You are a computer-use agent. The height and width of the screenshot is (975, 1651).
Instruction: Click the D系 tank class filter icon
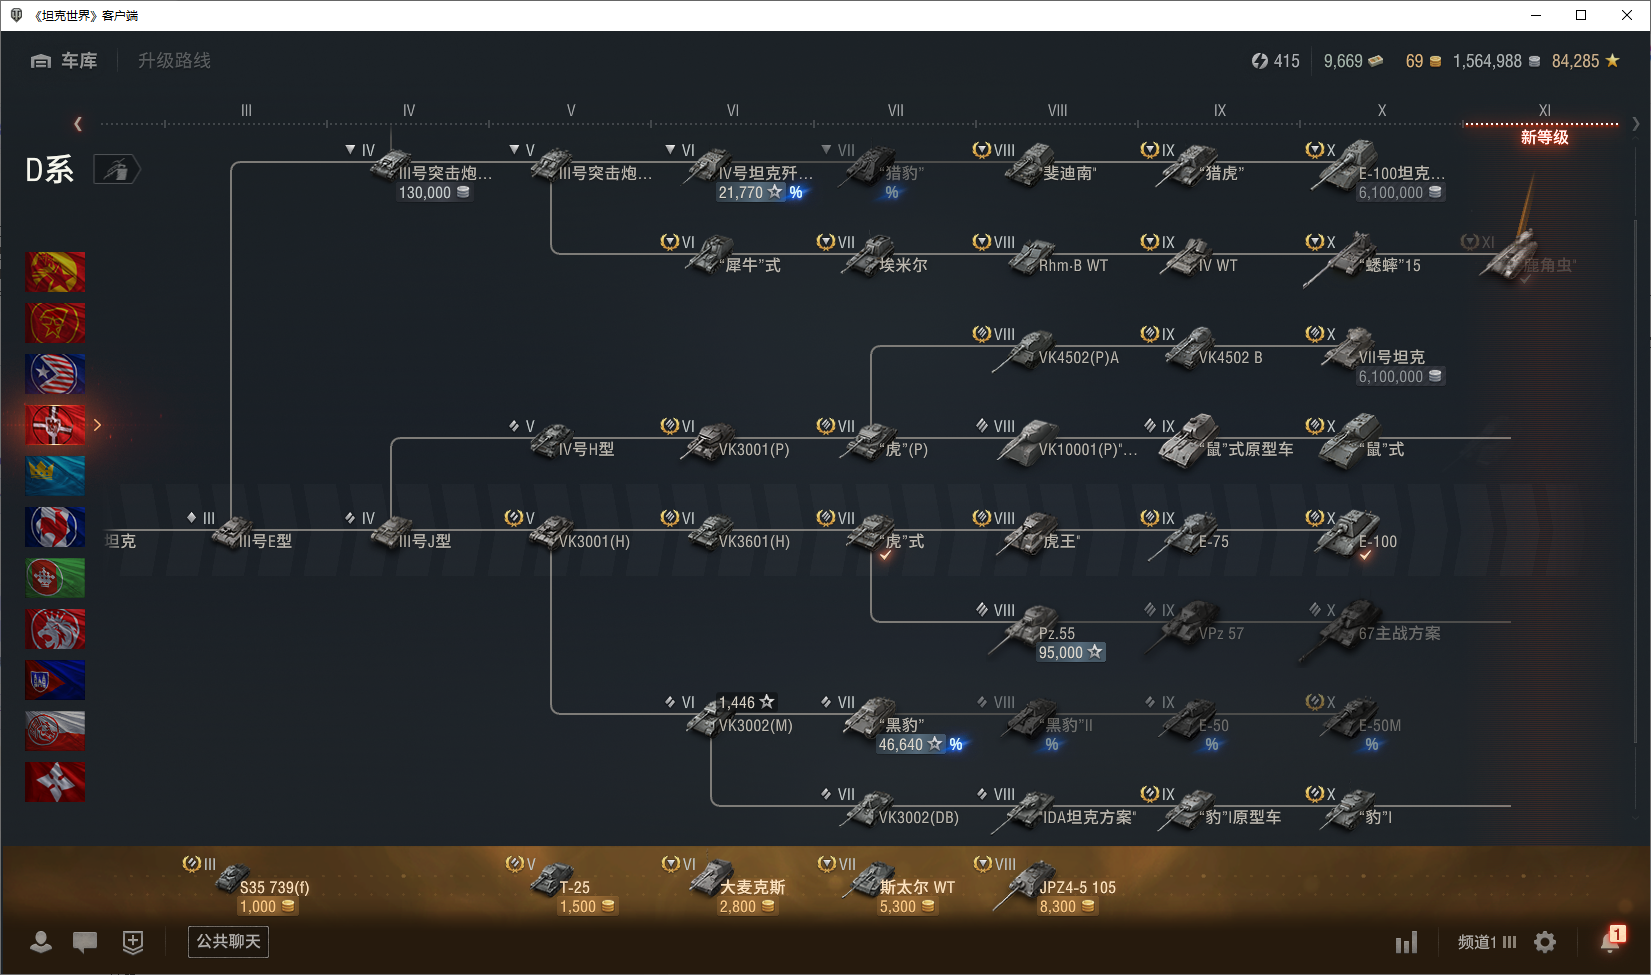117,170
